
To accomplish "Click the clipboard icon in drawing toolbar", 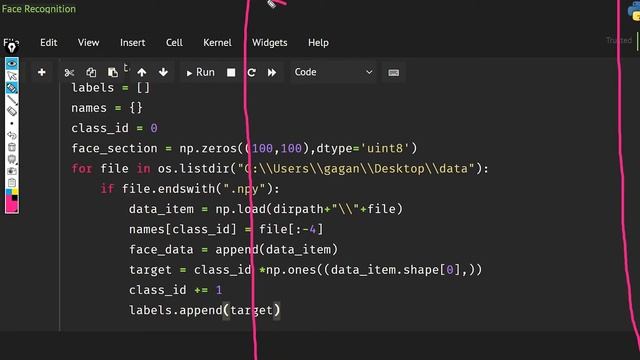I will click(x=12, y=182).
